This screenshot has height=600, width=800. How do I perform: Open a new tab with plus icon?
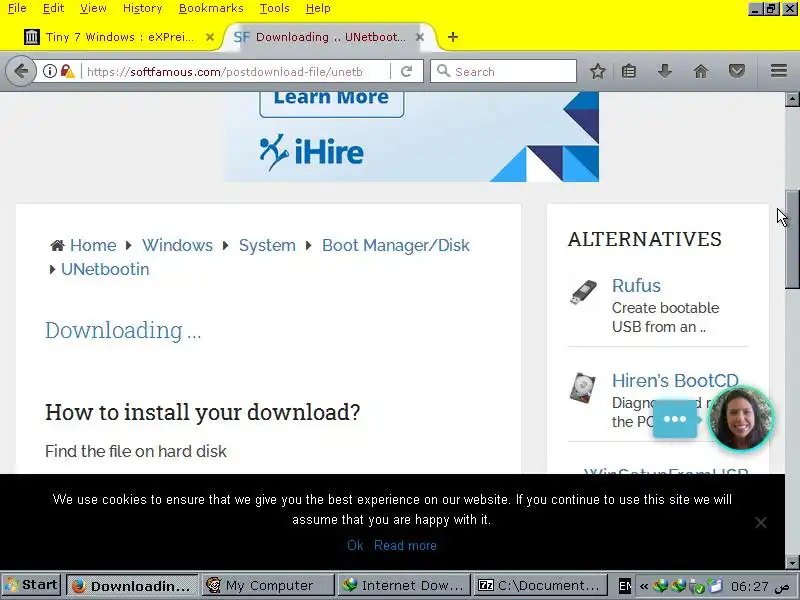(453, 37)
